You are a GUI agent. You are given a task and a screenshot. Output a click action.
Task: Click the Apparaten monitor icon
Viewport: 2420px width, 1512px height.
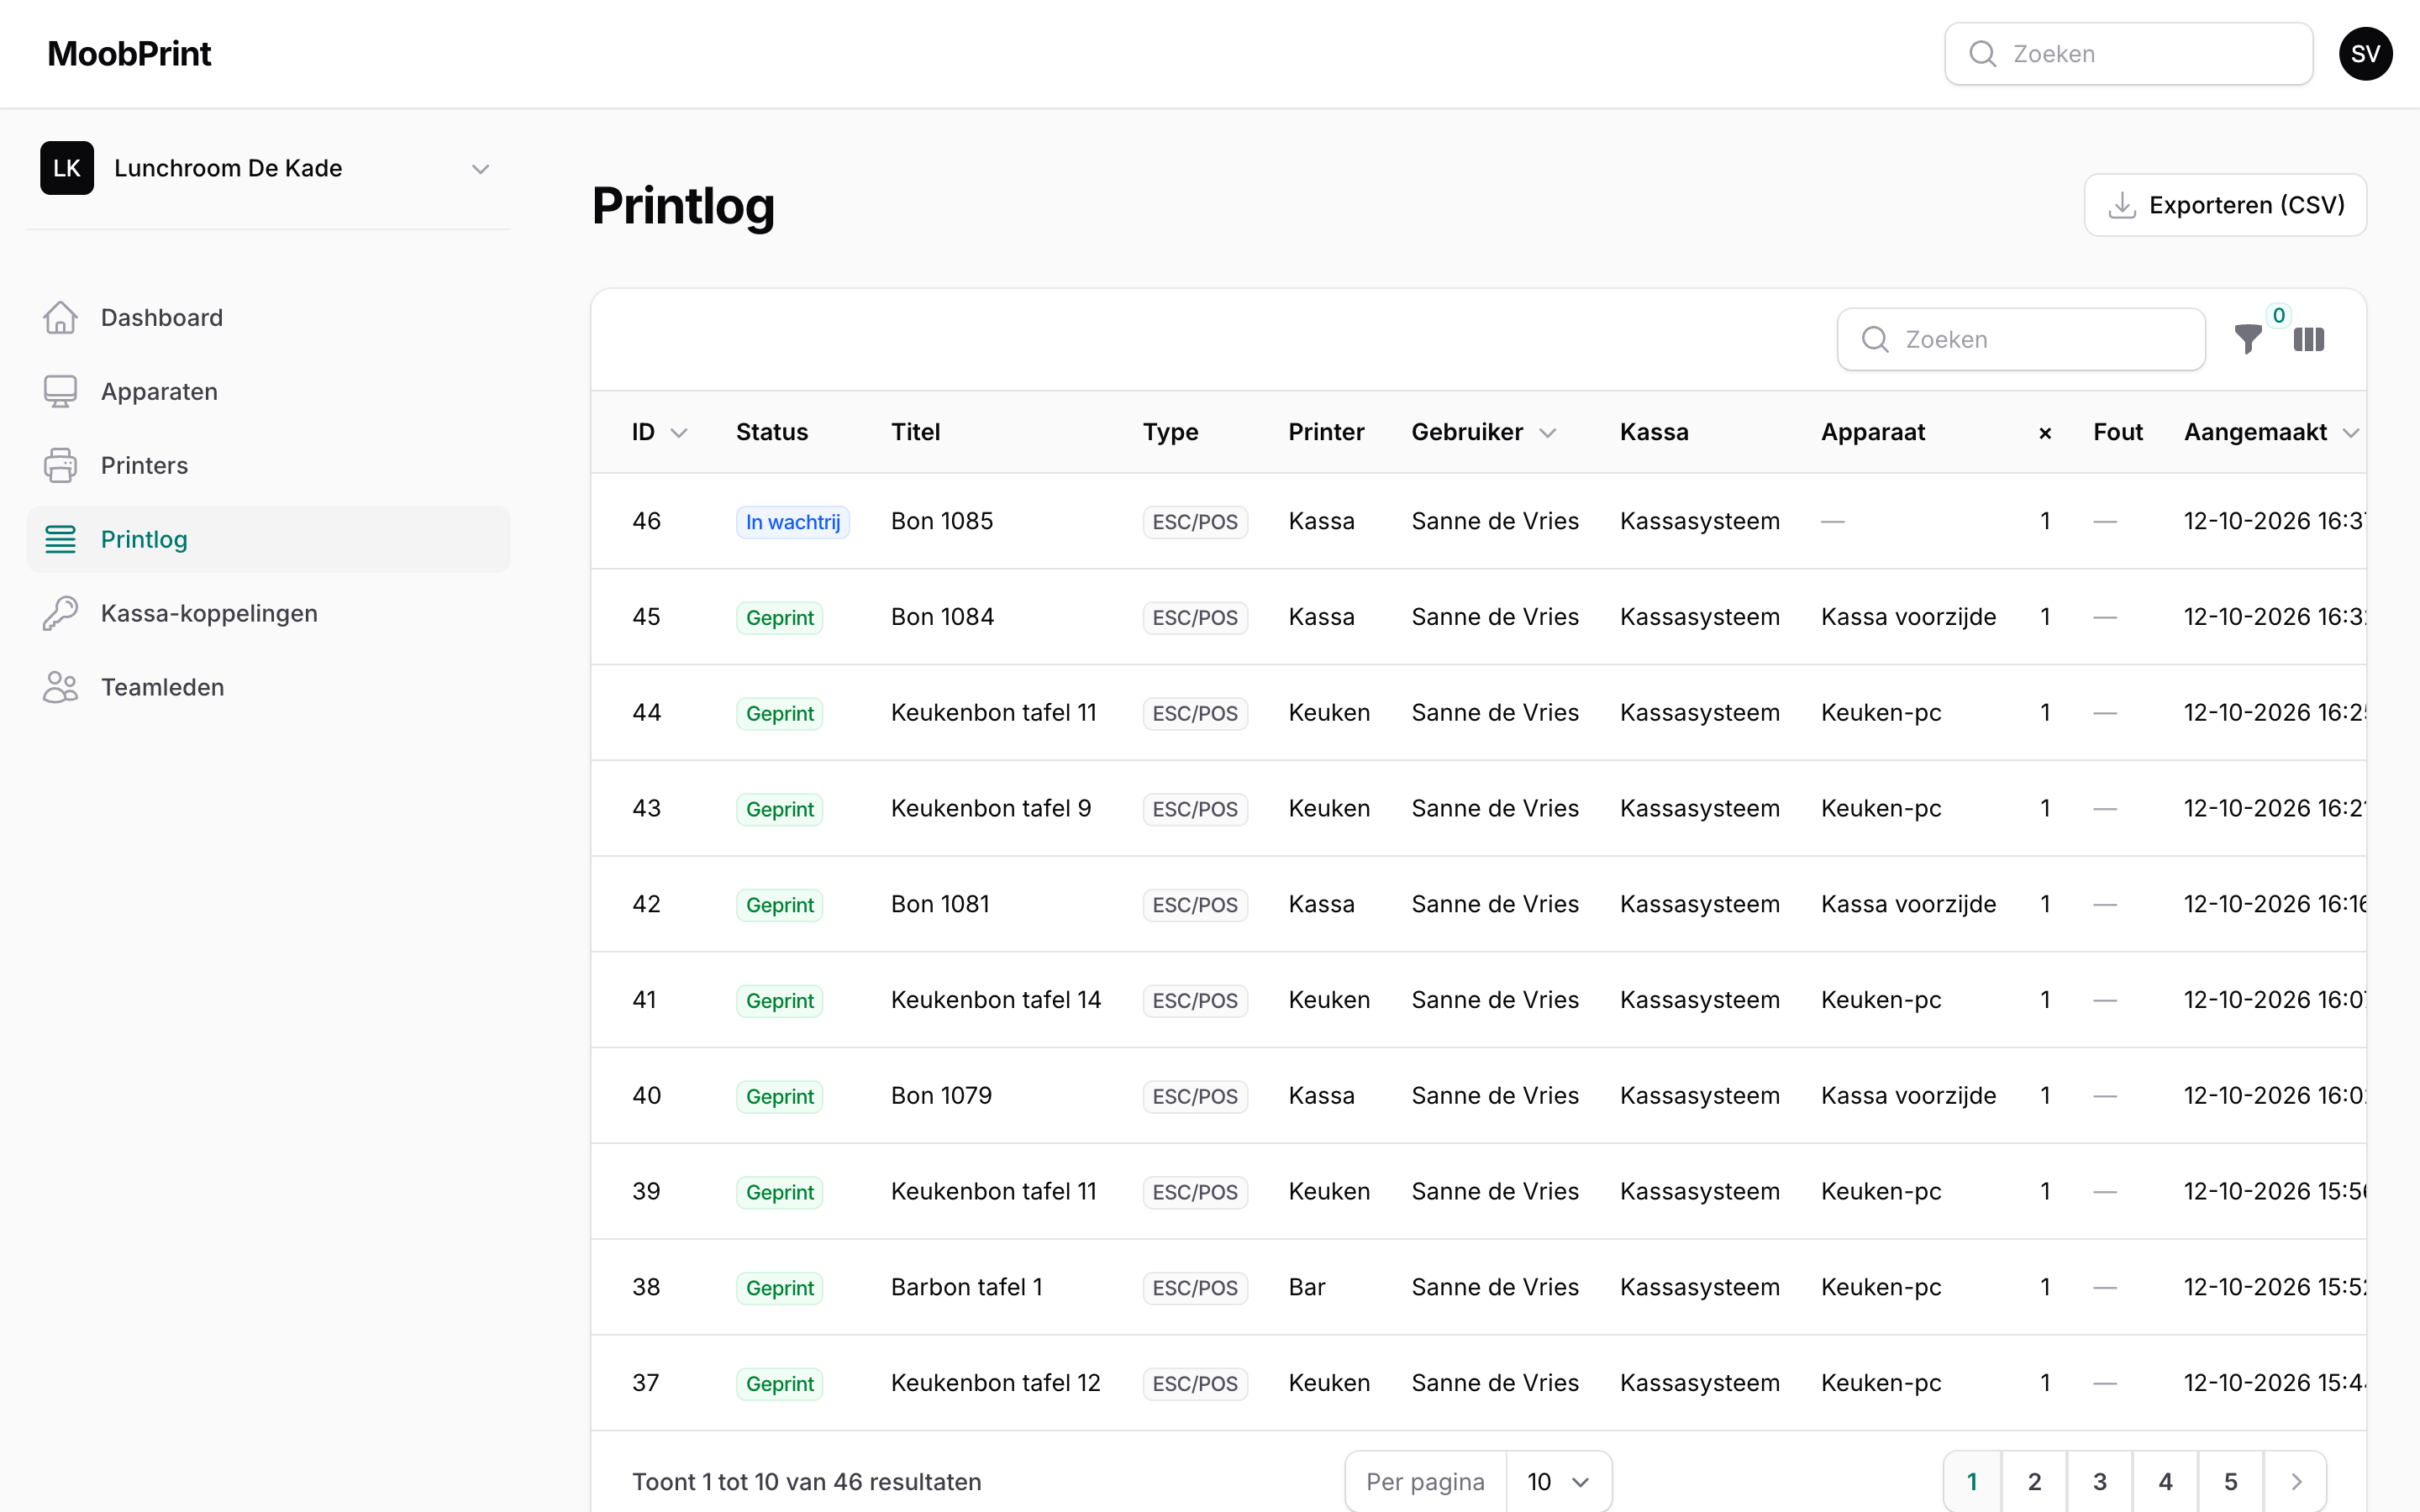coord(60,391)
